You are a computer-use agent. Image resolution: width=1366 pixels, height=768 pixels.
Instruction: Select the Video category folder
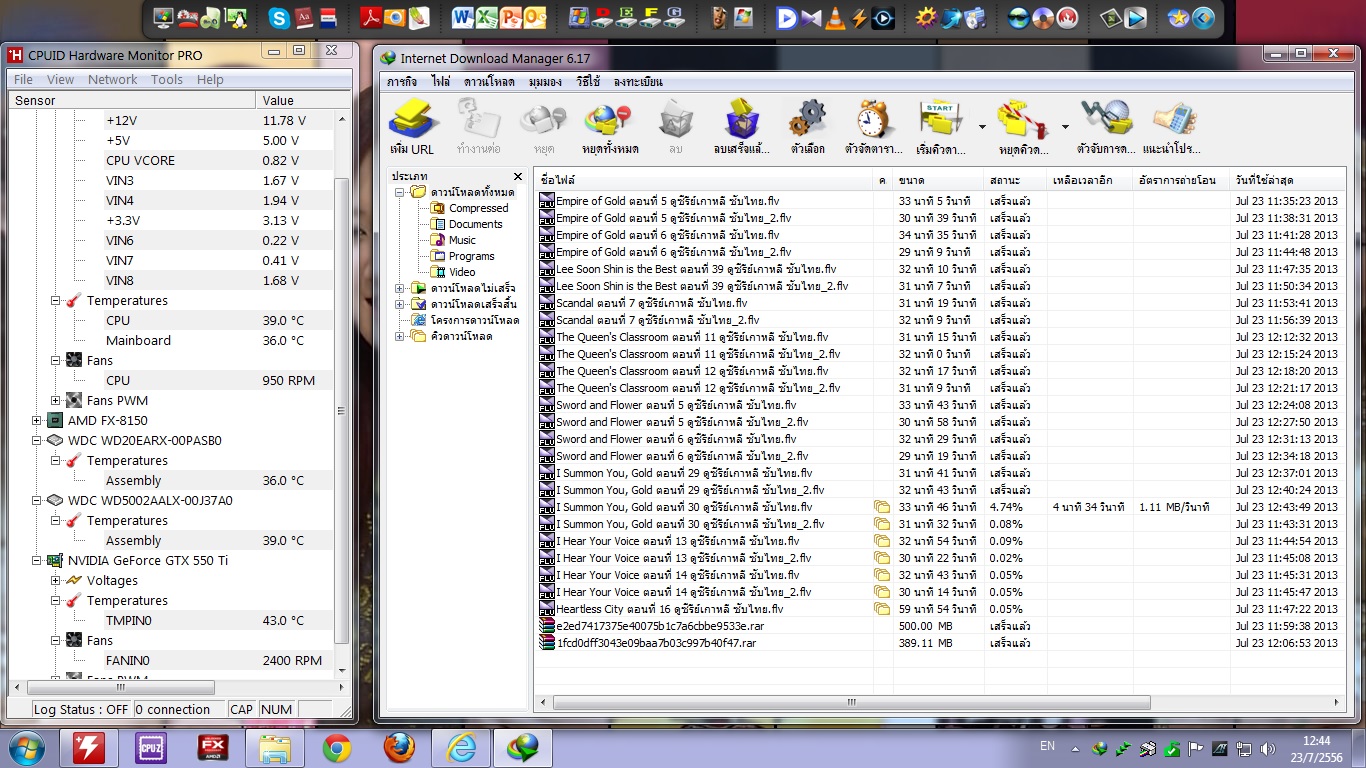coord(454,272)
